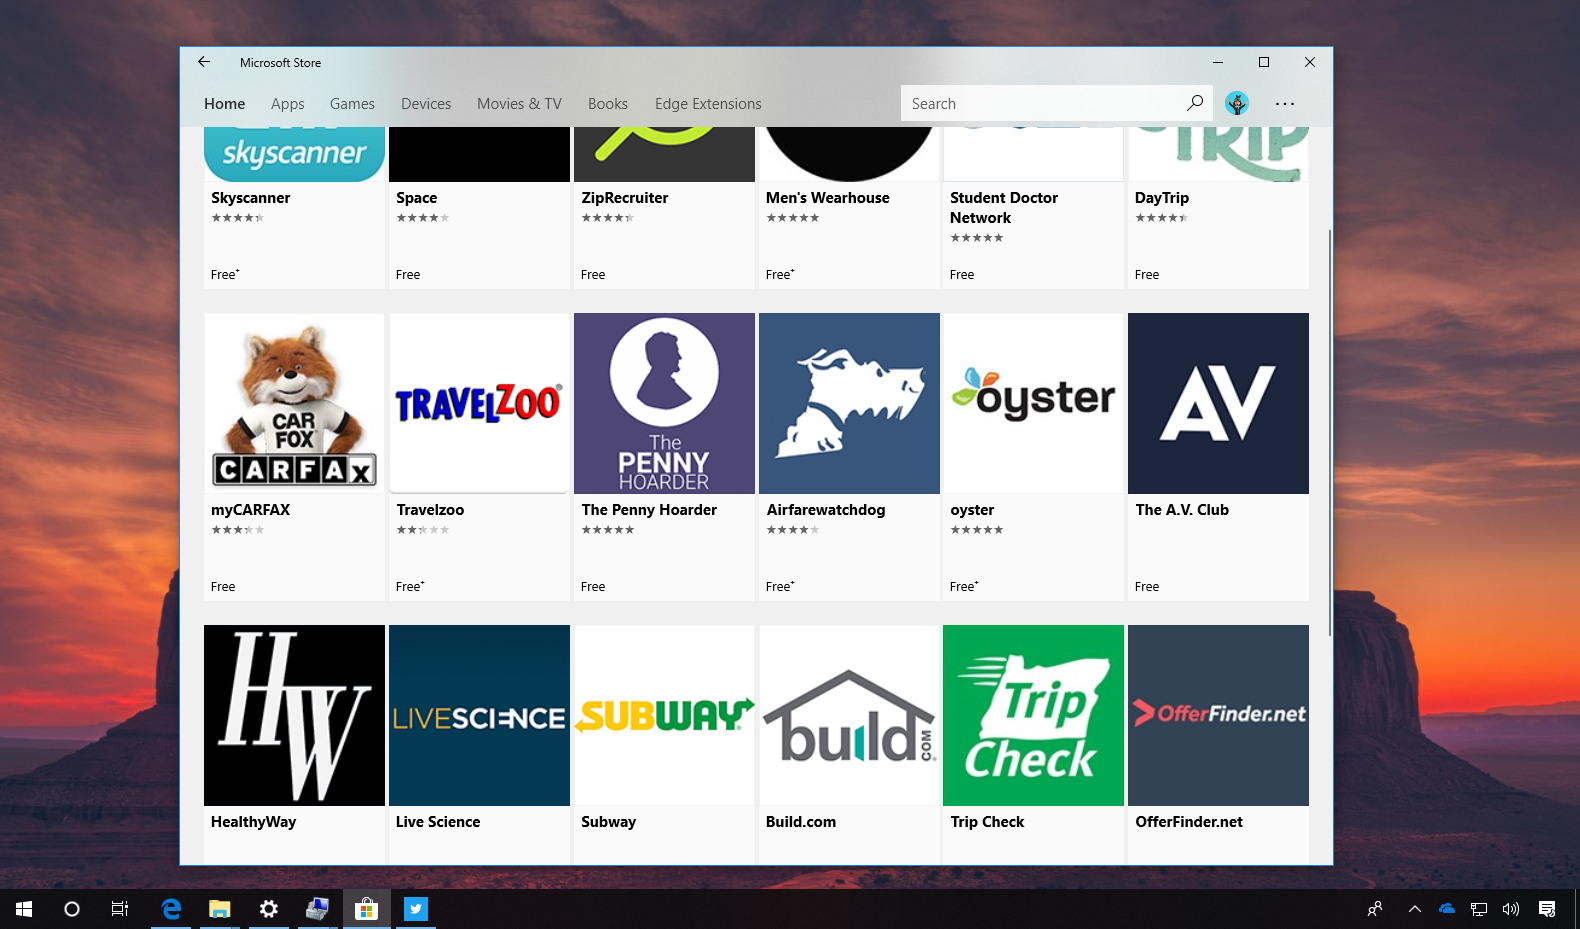This screenshot has height=929, width=1580.
Task: Open the ZipRecruiter app title
Action: click(625, 198)
